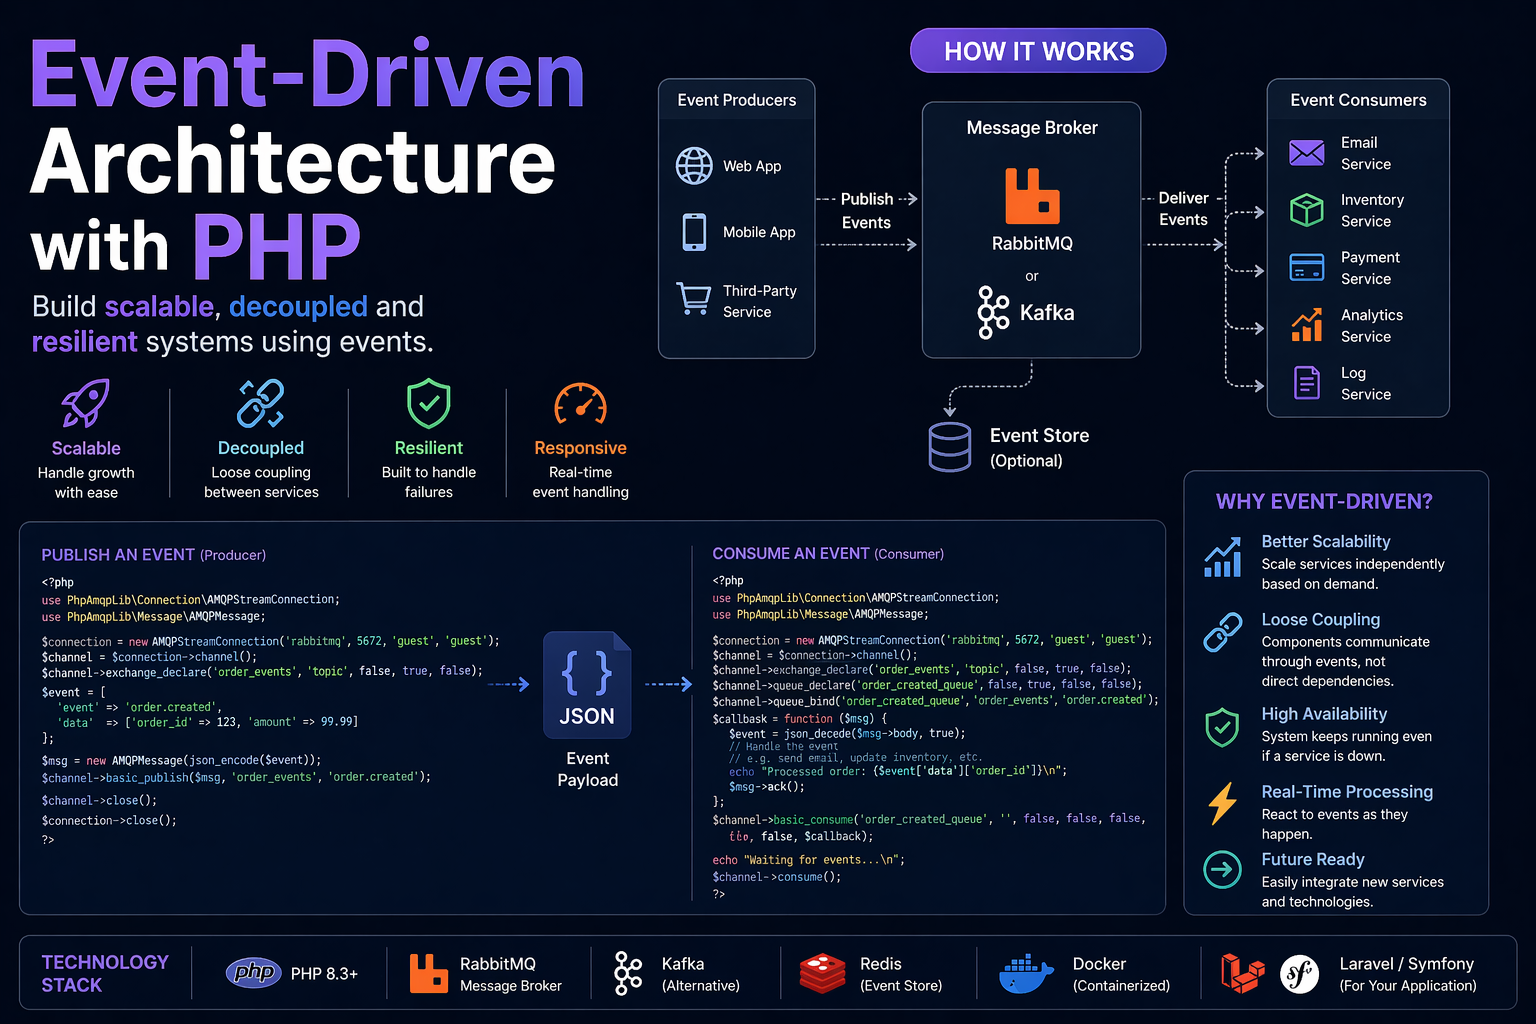The width and height of the screenshot is (1536, 1024).
Task: Click the Event Consumers header
Action: point(1358,100)
